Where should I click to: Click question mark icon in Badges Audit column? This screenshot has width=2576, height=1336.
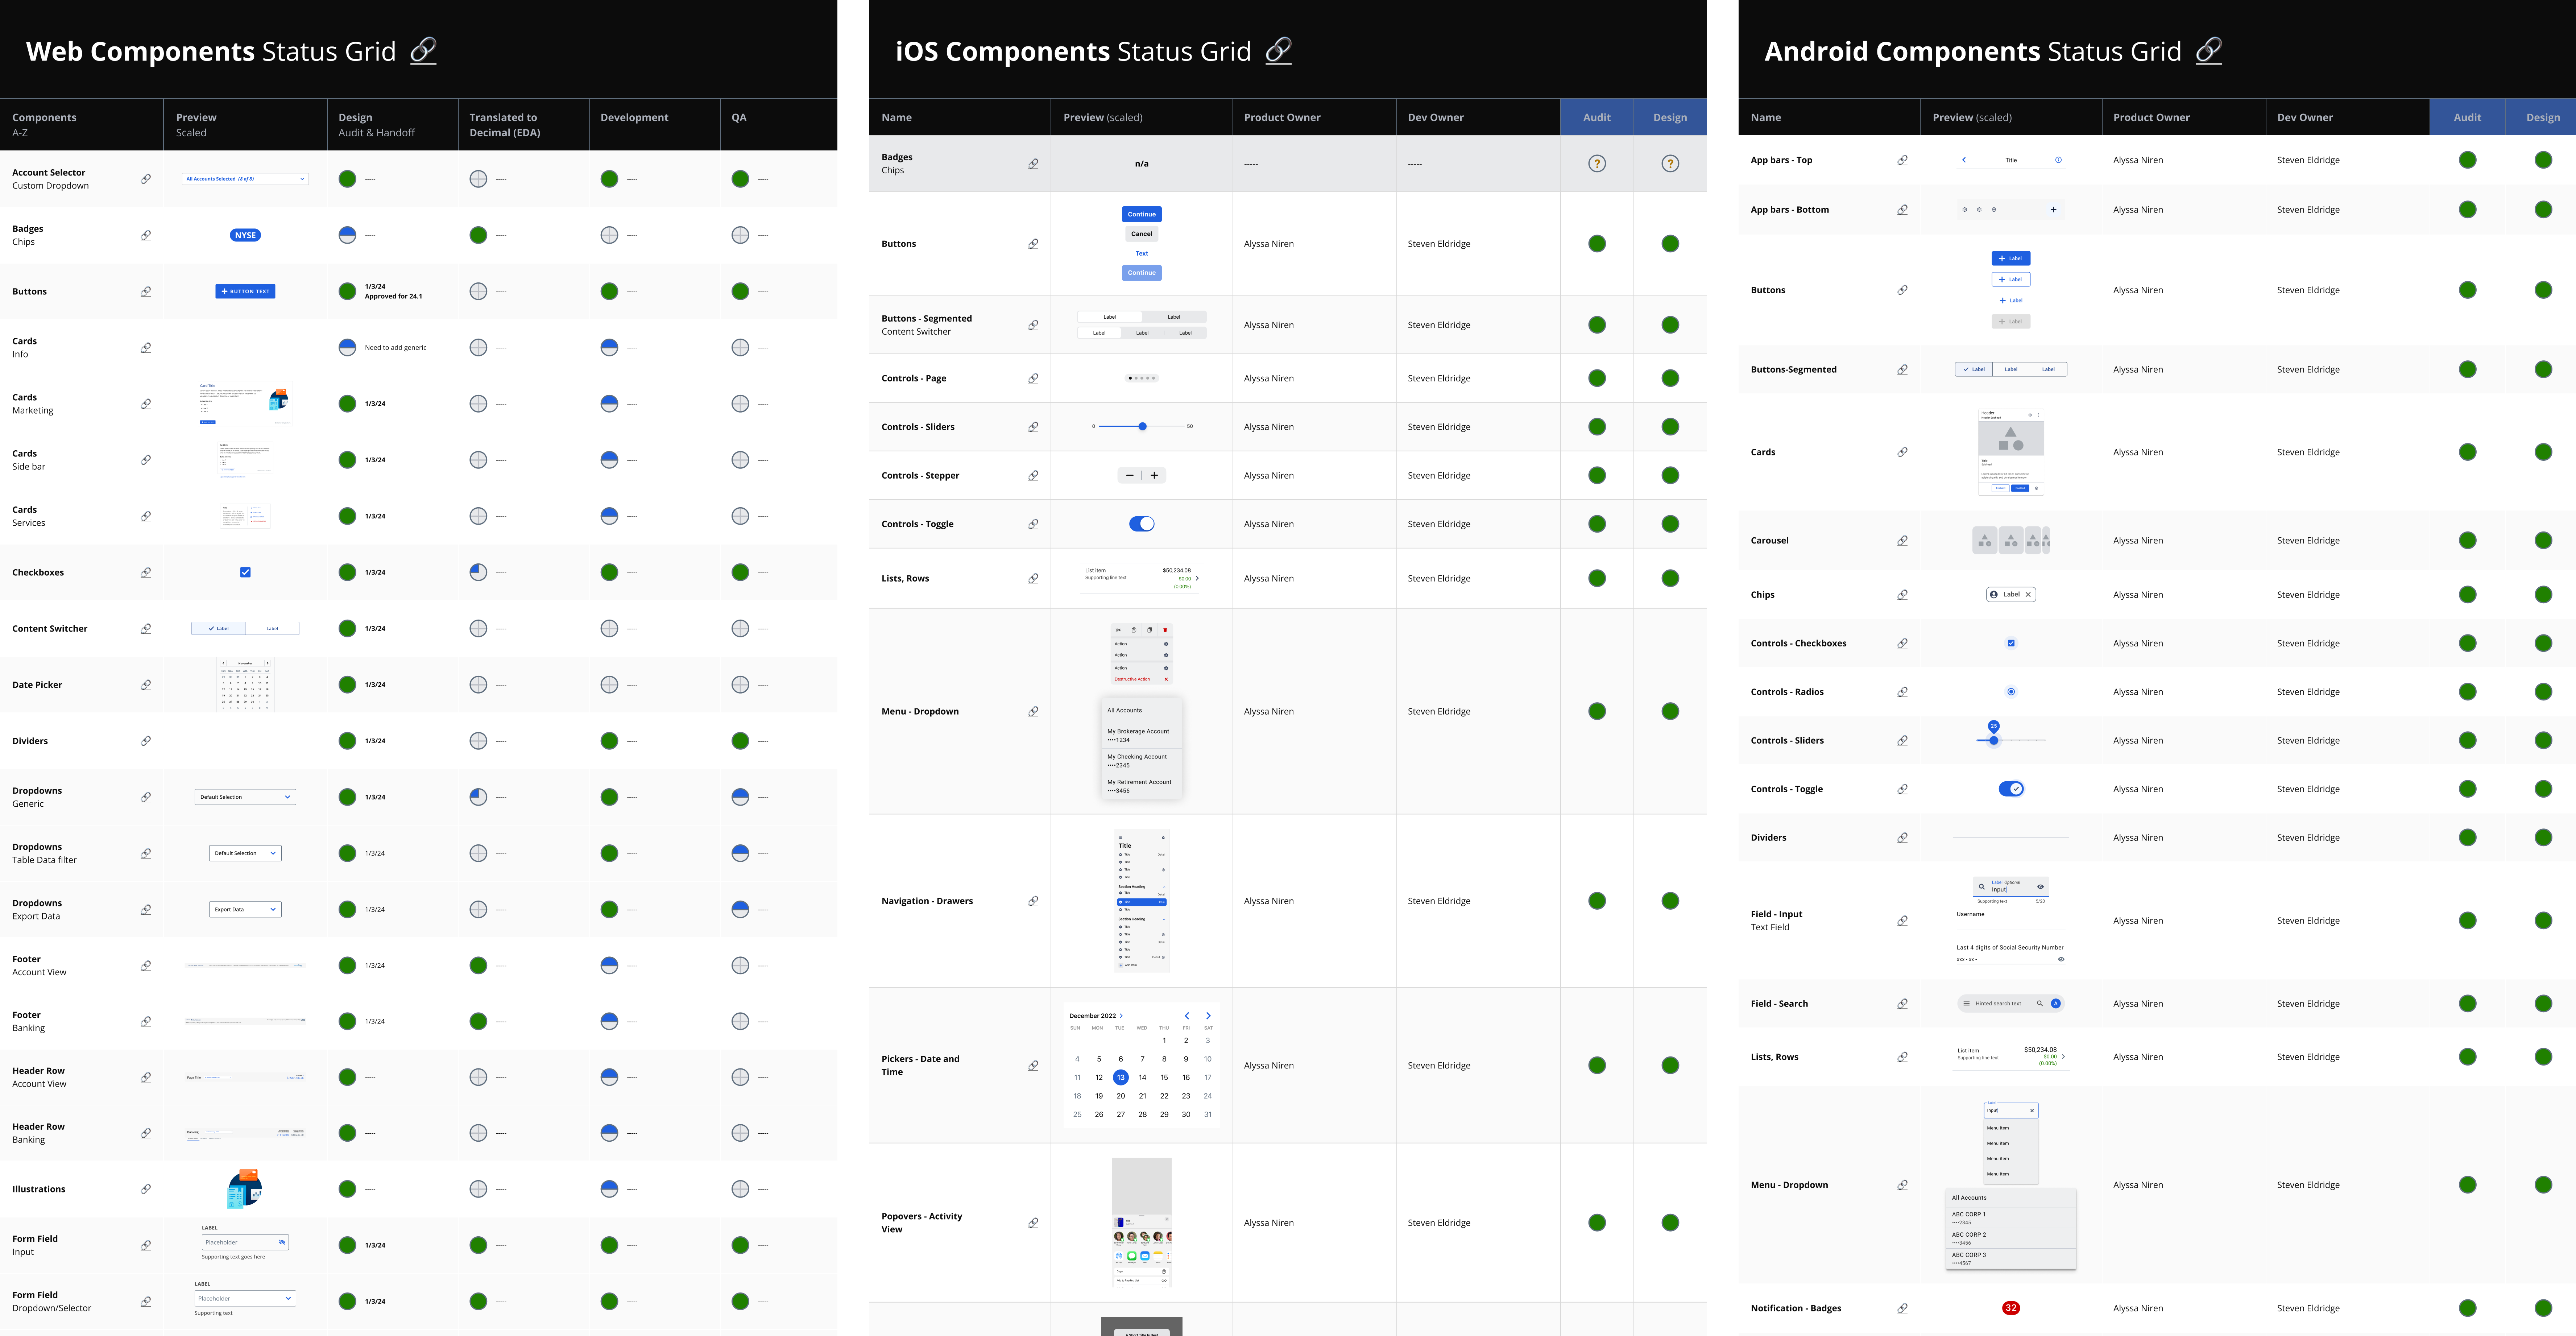(1597, 164)
